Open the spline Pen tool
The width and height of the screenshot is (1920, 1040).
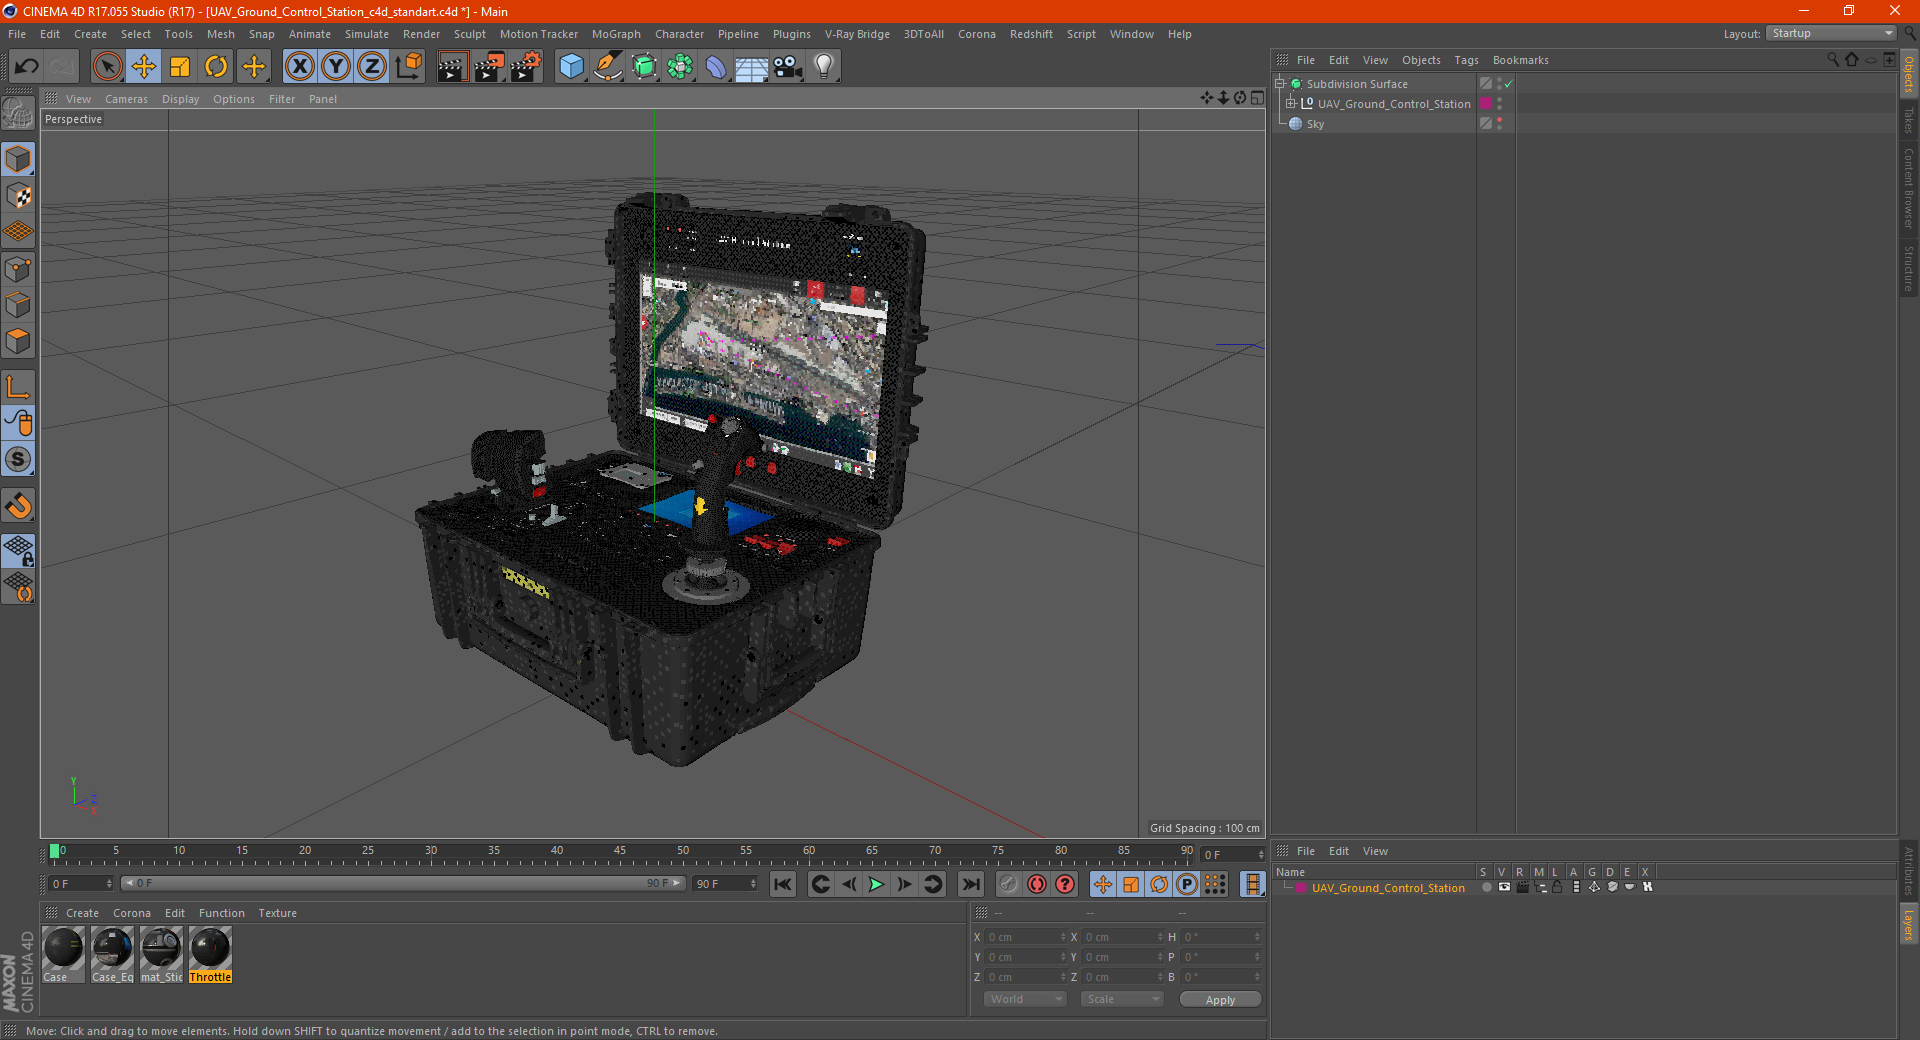coord(608,67)
